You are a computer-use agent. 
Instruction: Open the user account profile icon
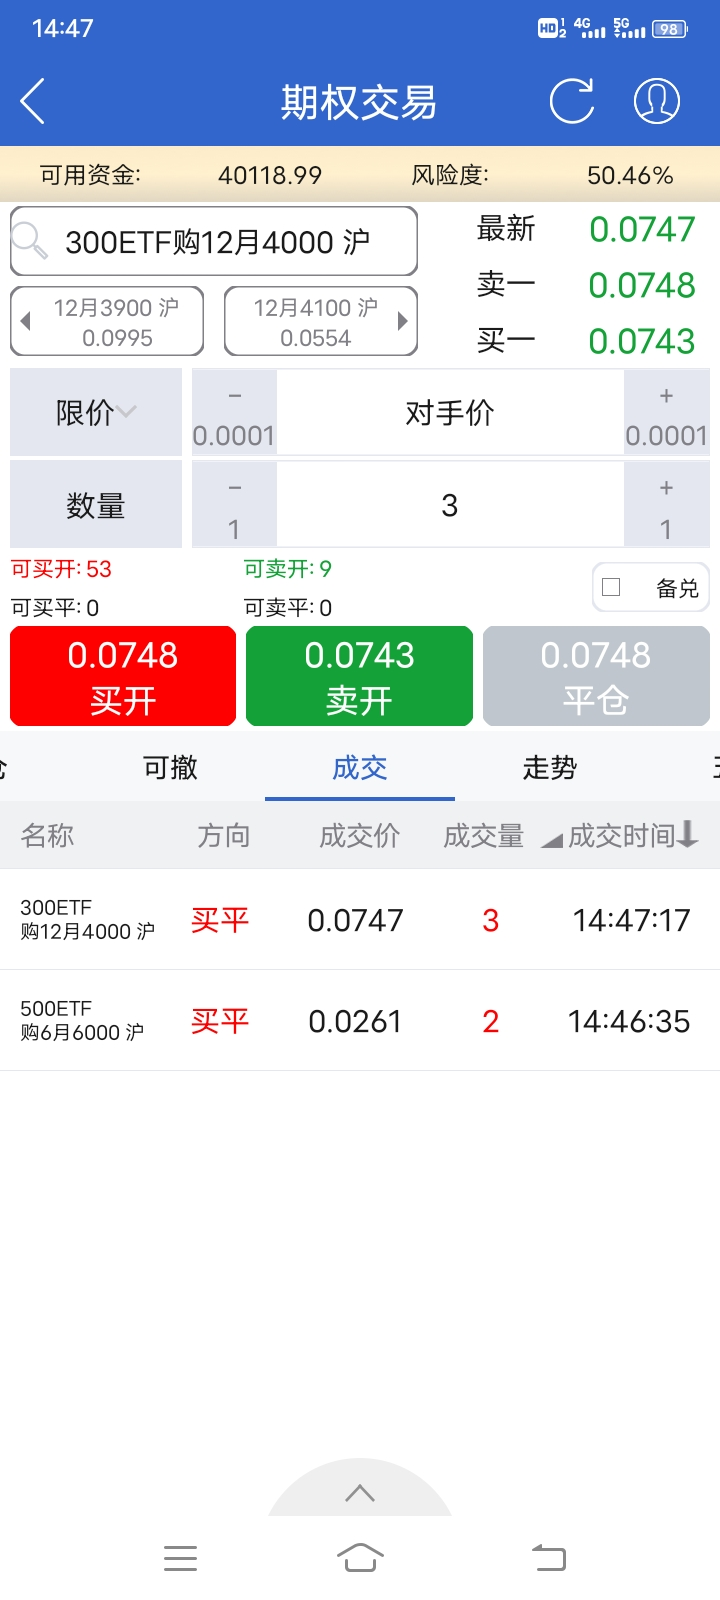(657, 101)
